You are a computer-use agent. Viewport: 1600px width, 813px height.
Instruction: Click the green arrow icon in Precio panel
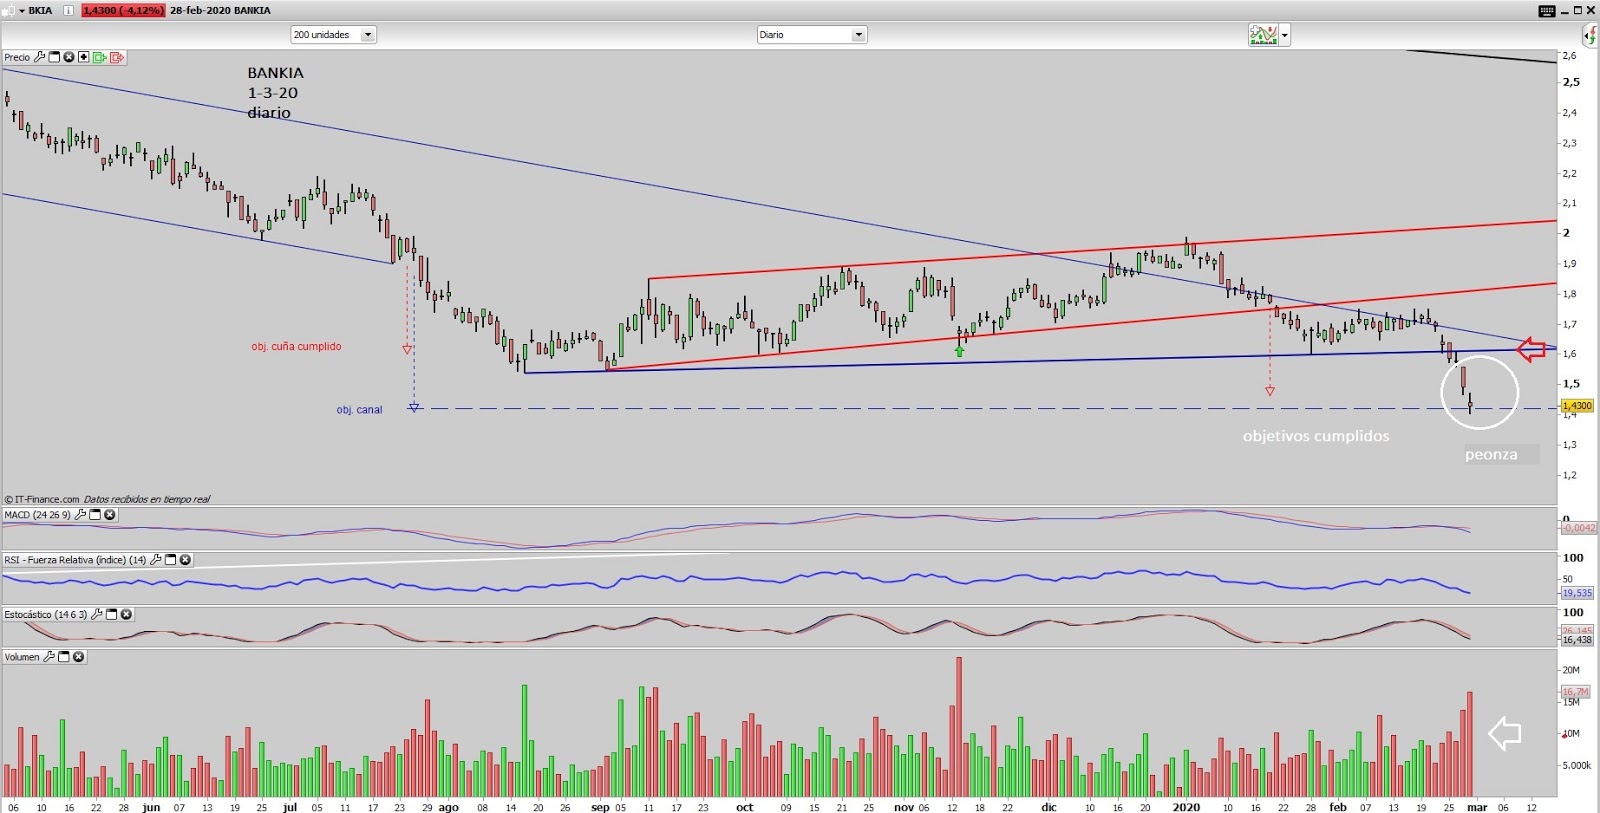tap(100, 57)
